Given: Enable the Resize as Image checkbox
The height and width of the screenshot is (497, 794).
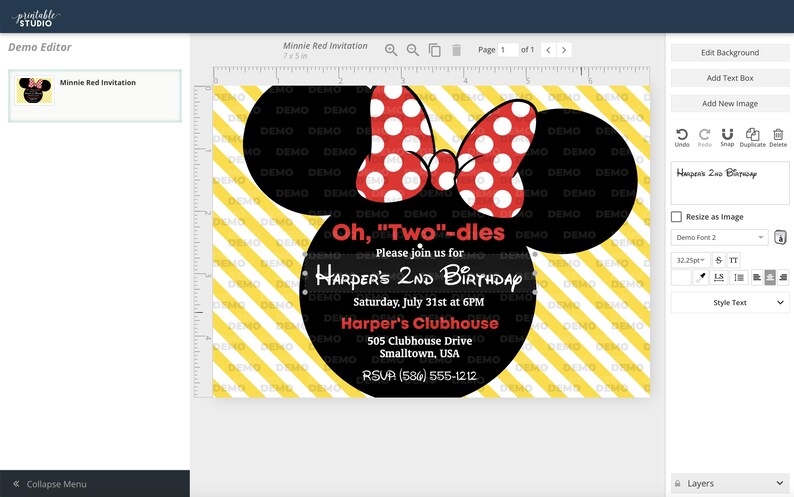Looking at the screenshot, I should click(676, 217).
